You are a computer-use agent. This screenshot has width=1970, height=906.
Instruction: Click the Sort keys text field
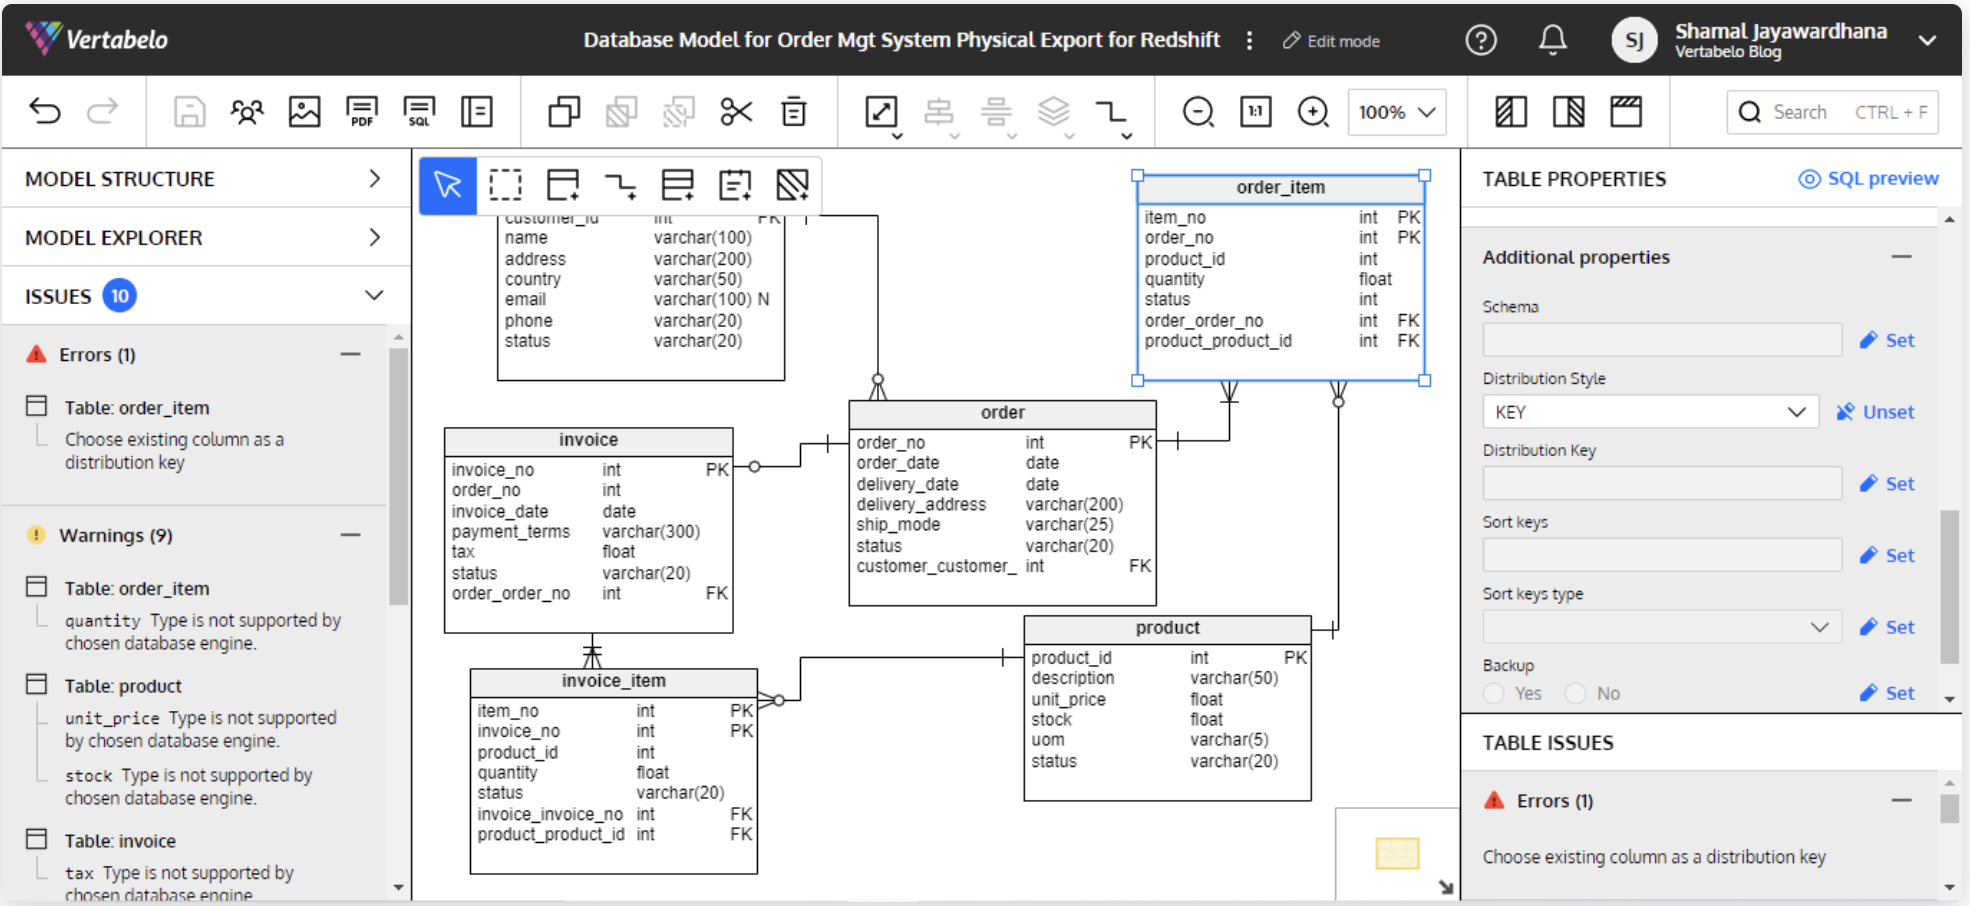point(1662,555)
